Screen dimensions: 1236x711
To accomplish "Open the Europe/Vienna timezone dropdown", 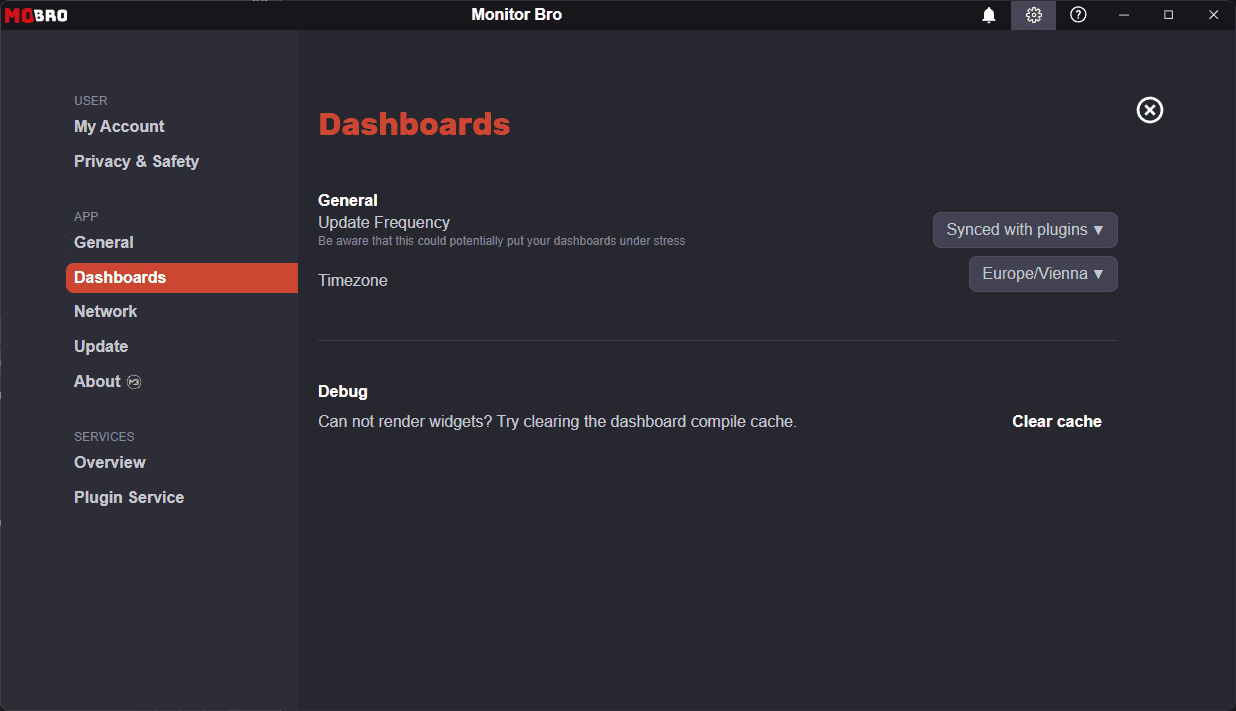I will click(x=1043, y=273).
